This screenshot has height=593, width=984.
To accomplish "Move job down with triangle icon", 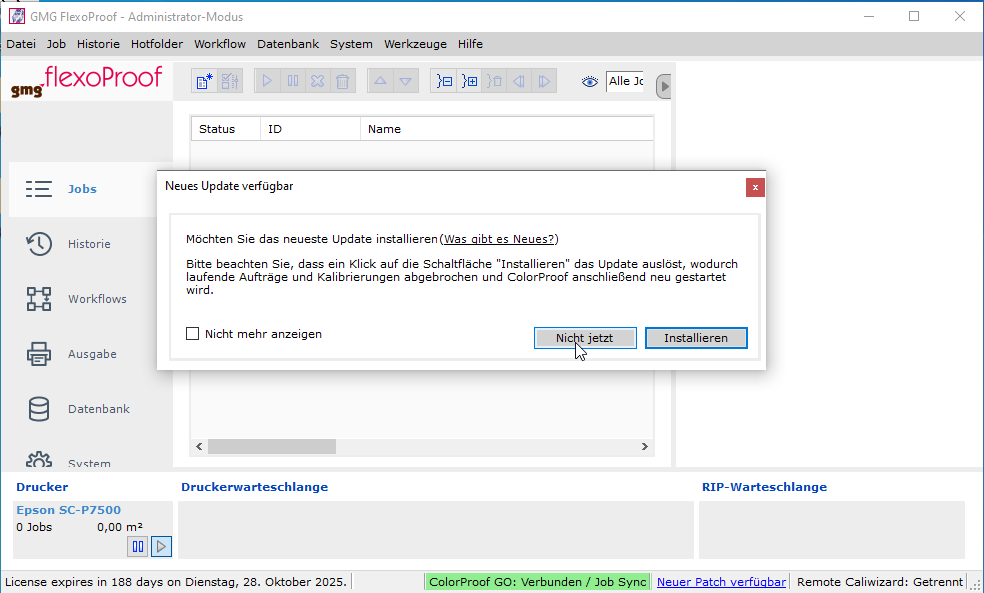I will click(405, 81).
